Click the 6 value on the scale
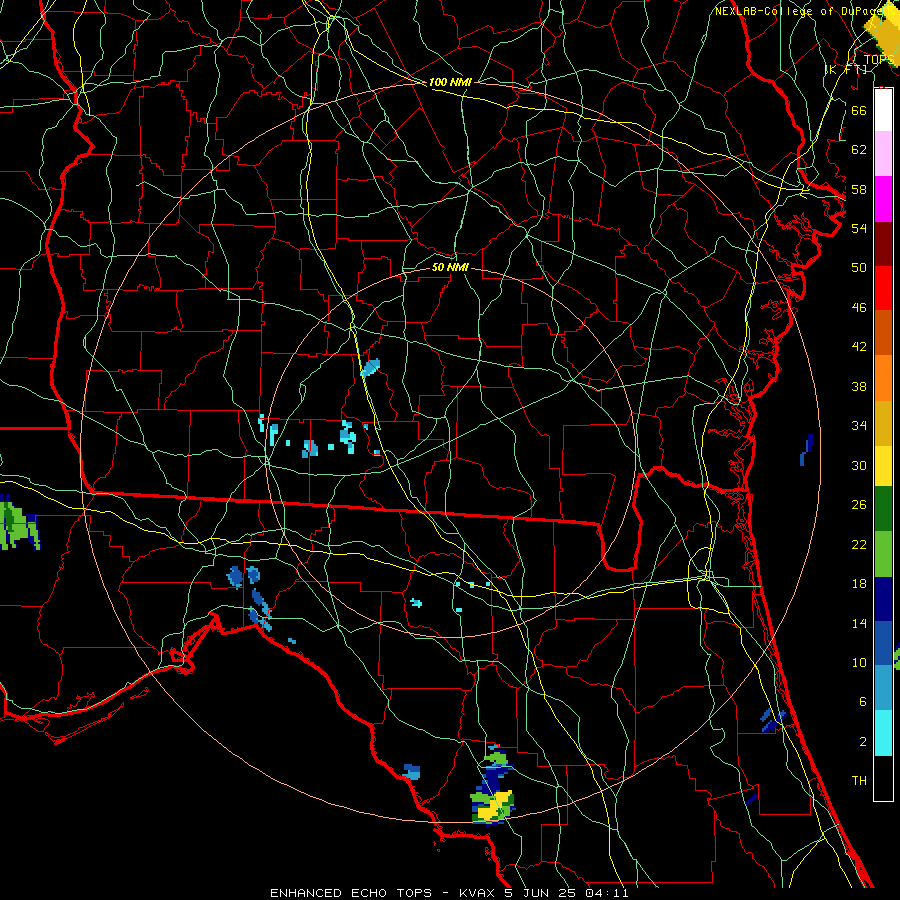900x900 pixels. click(862, 702)
